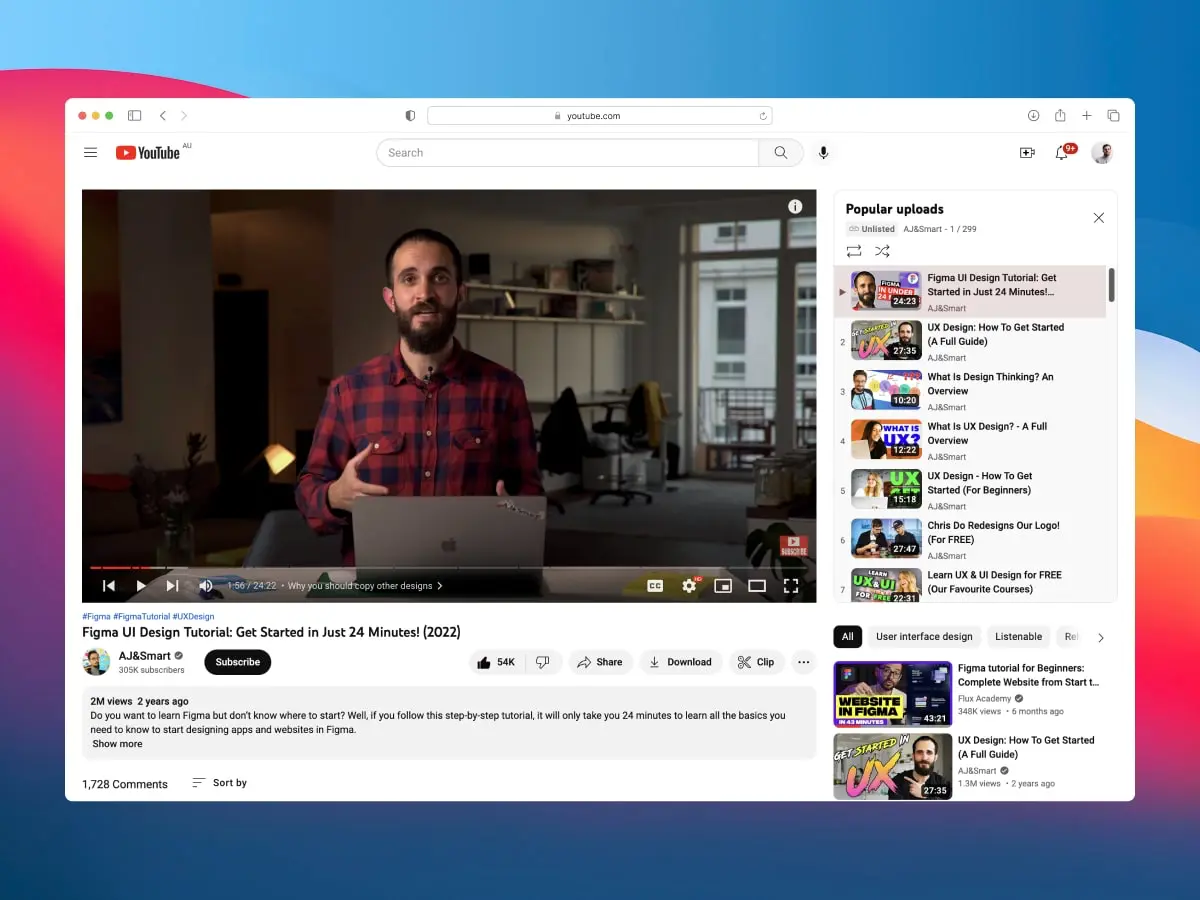Viewport: 1200px width, 900px height.
Task: Subscribe to AJ&Smart
Action: click(x=238, y=662)
